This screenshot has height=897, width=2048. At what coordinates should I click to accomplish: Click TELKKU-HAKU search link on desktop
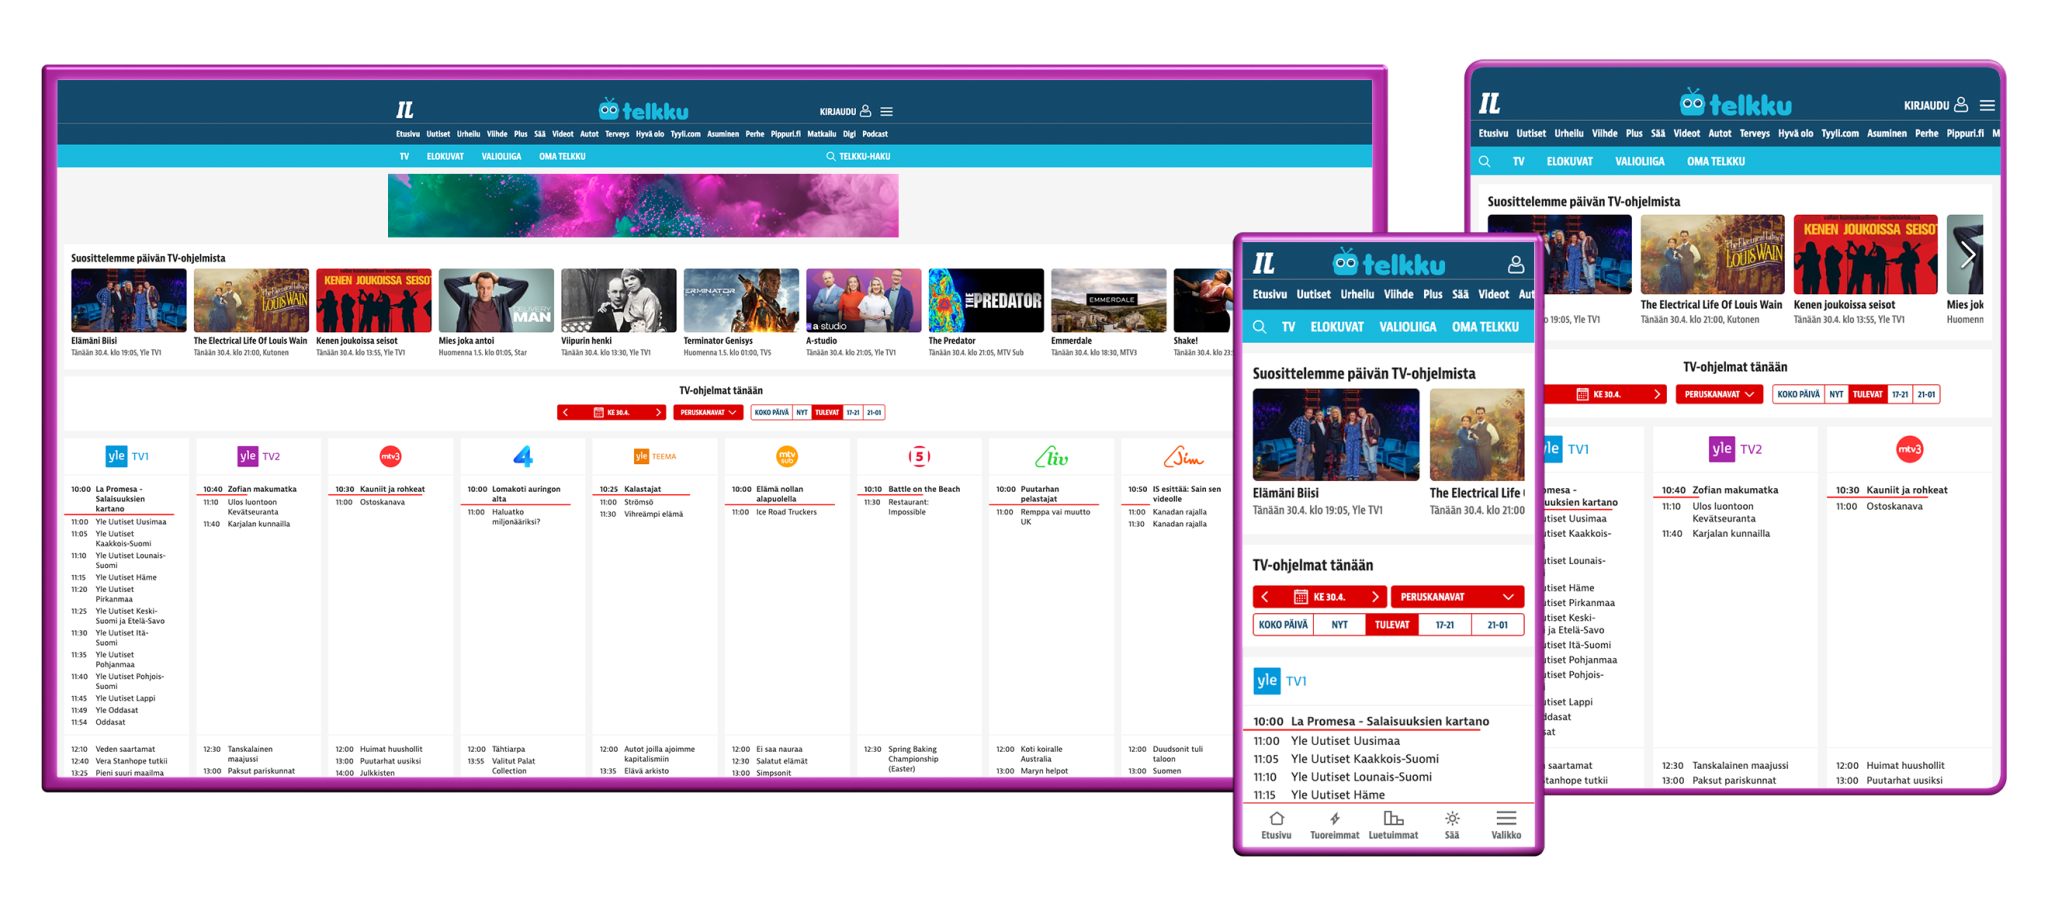coord(858,156)
